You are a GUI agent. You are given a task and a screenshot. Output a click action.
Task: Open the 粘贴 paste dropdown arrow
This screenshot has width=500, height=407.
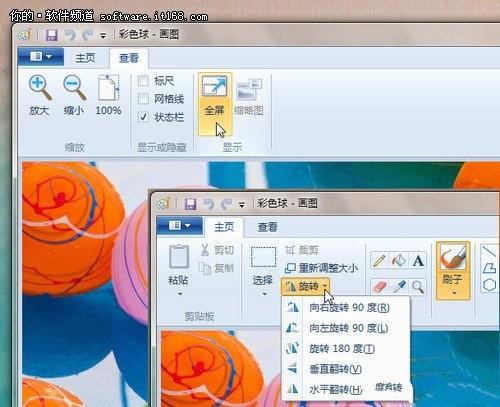pyautogui.click(x=180, y=294)
